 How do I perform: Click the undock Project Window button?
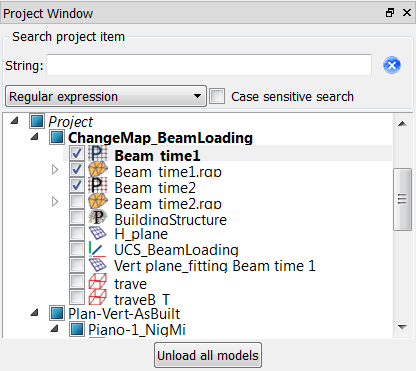[389, 13]
